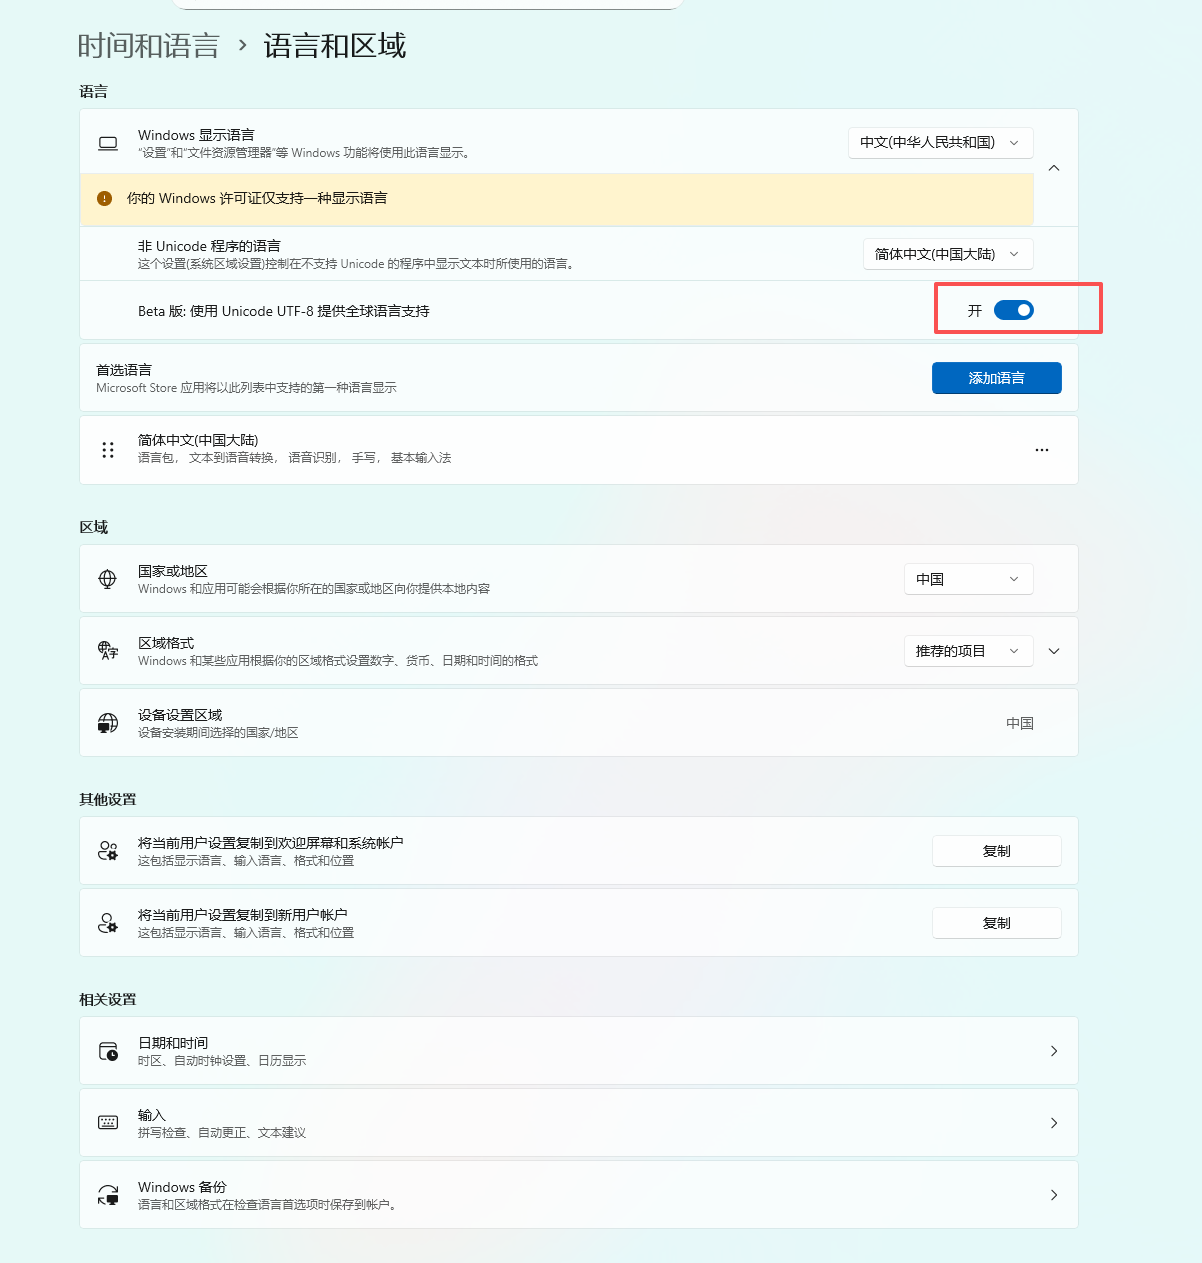Turn off the Unicode UTF-8 Beta toggle
The width and height of the screenshot is (1202, 1263).
(x=1014, y=310)
